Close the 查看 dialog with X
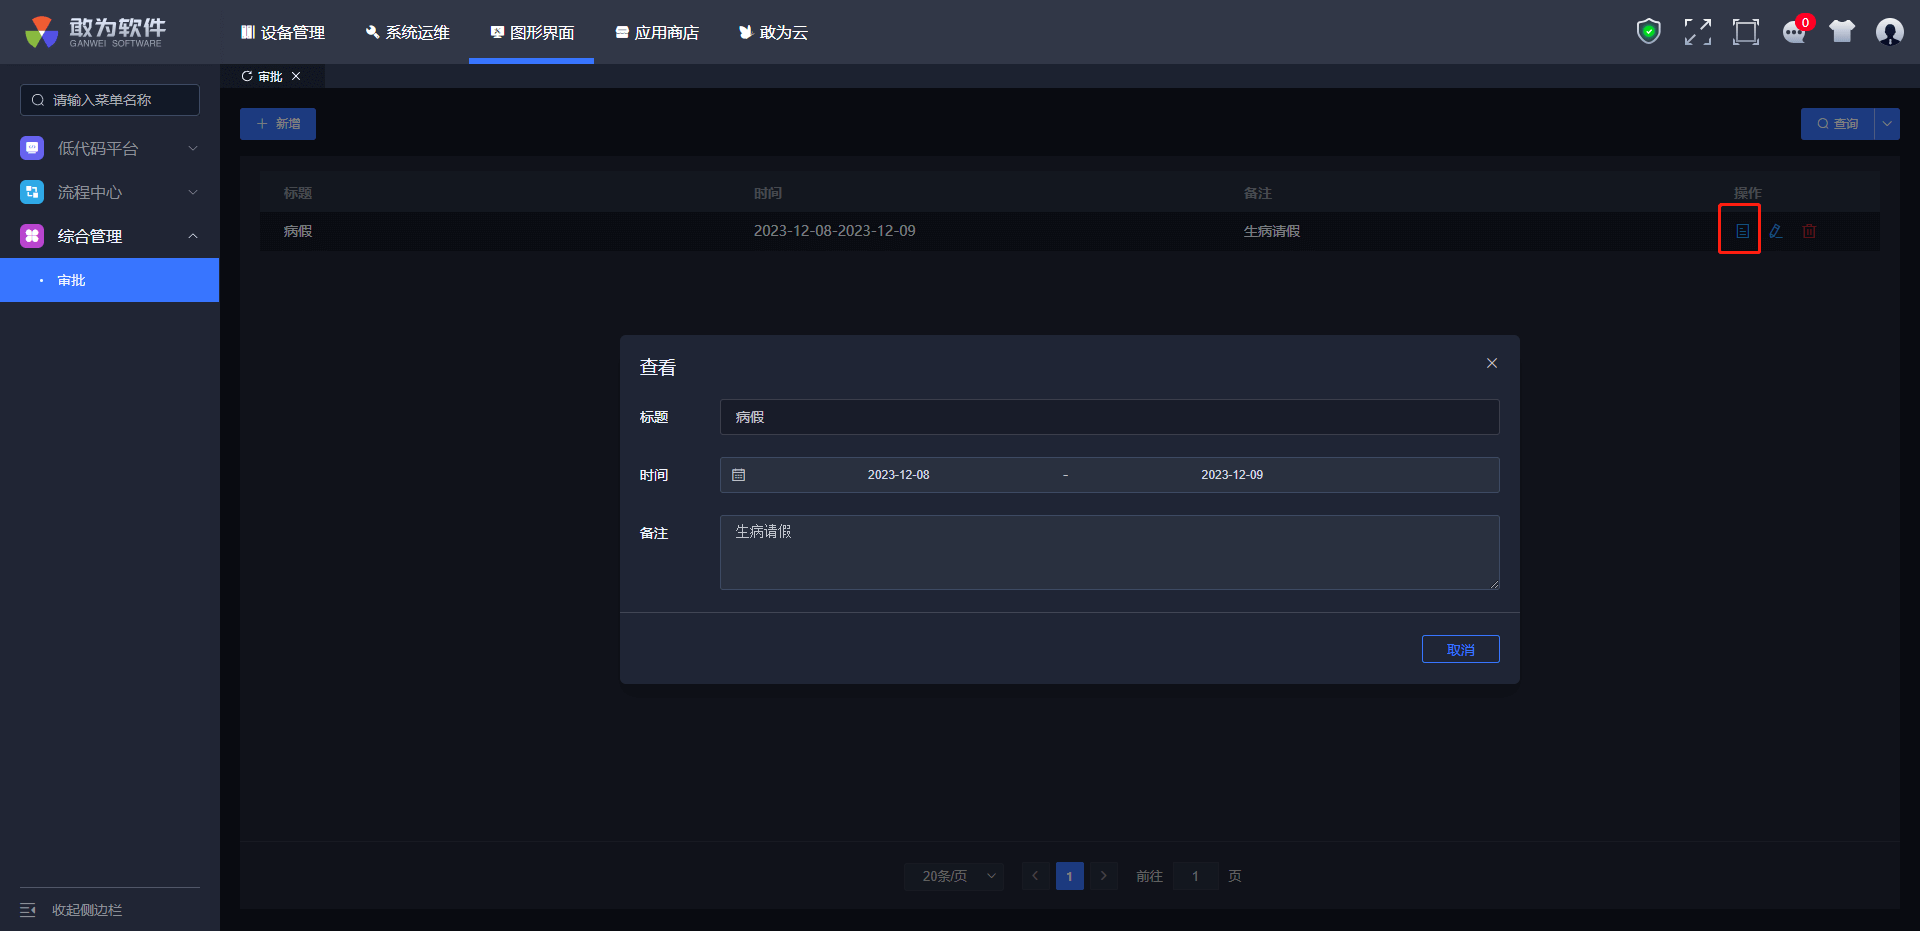The width and height of the screenshot is (1920, 931). click(x=1491, y=363)
